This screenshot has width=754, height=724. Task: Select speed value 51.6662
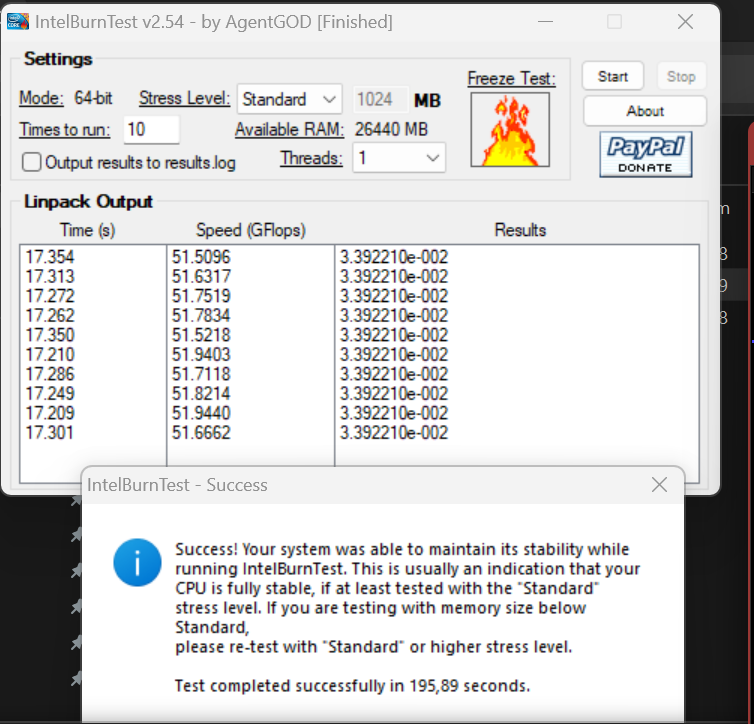201,433
